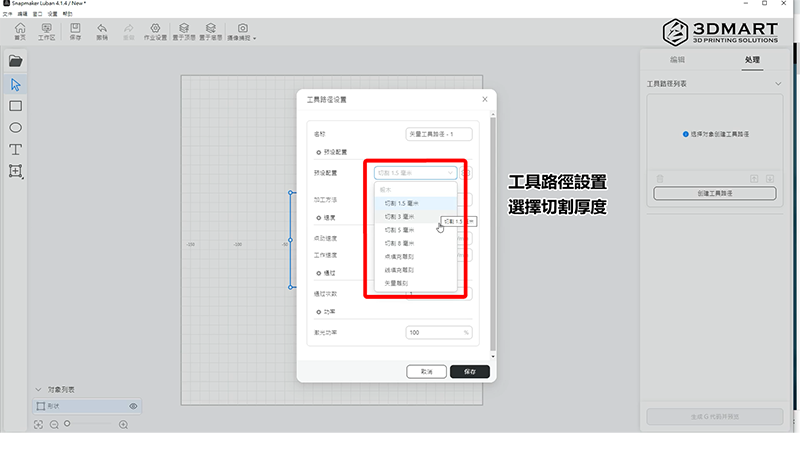This screenshot has height=450, width=800.
Task: Collapse the 工具路径列表 toolpath list chevron
Action: click(x=778, y=85)
